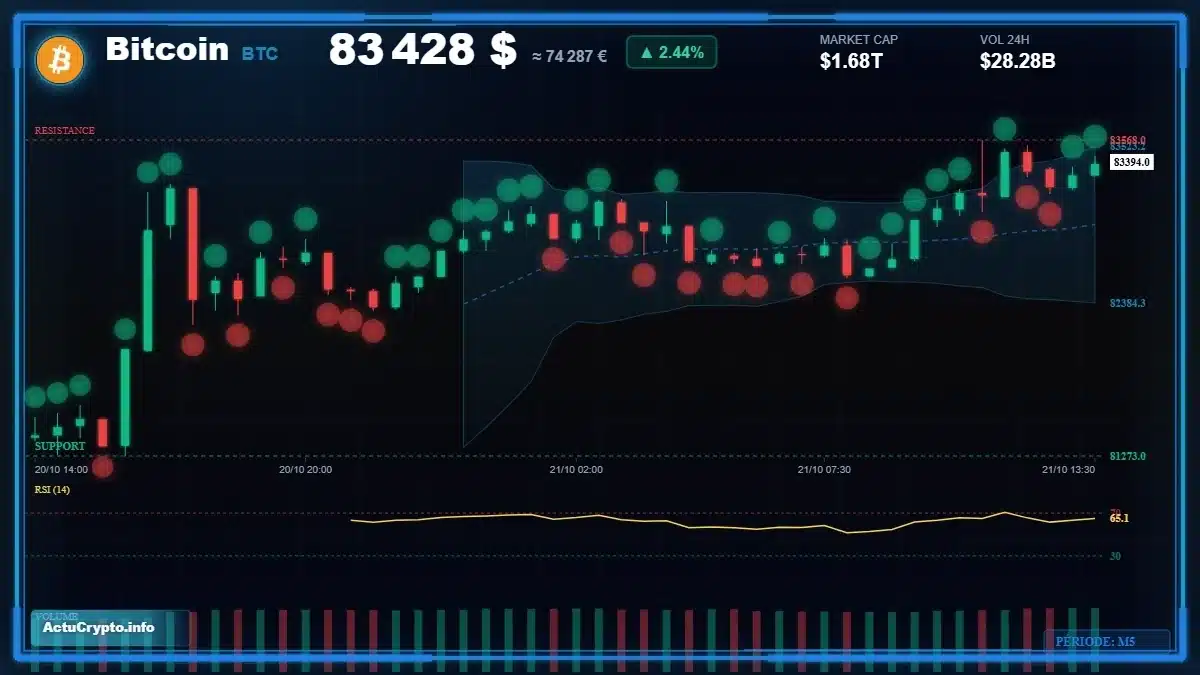Select the Bitcoin name heading
The height and width of the screenshot is (675, 1200).
pos(167,49)
